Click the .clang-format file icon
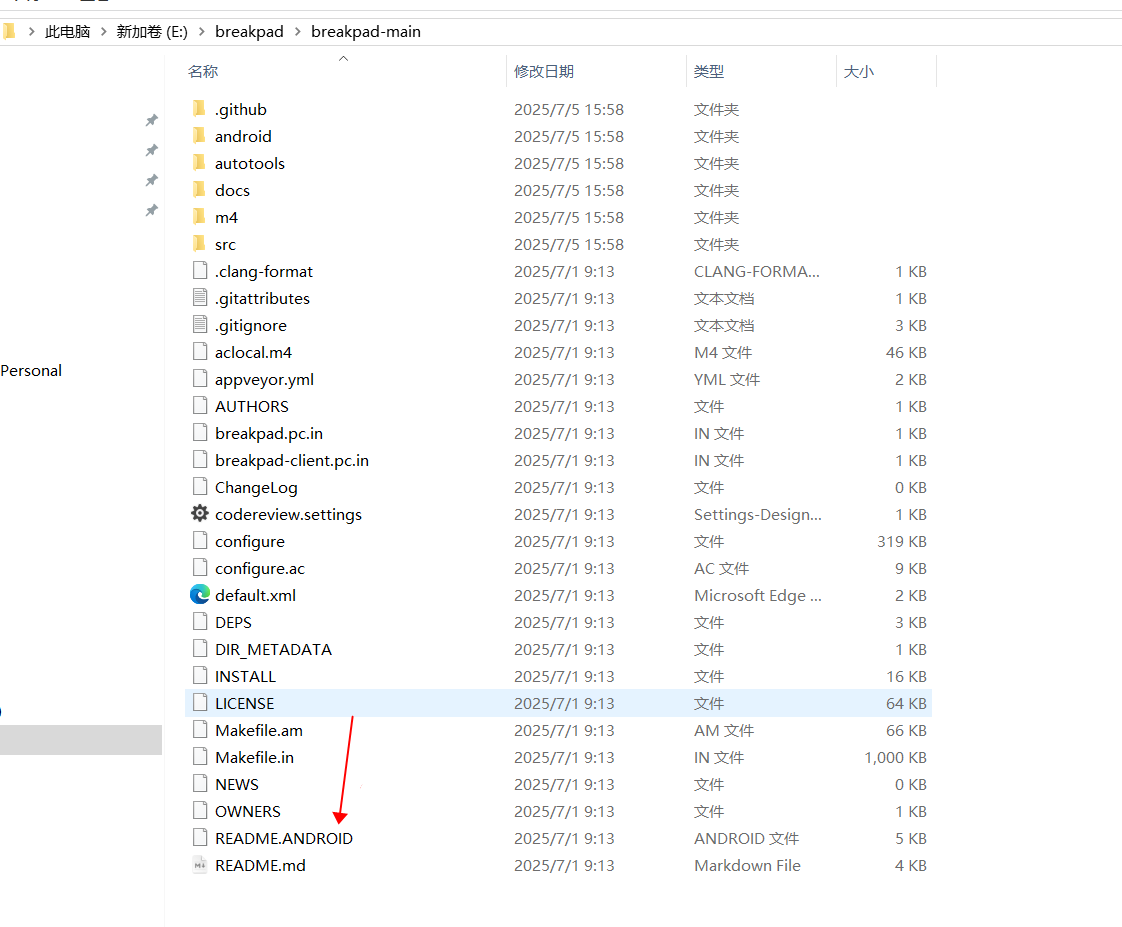Viewport: 1122px width, 927px height. tap(200, 271)
